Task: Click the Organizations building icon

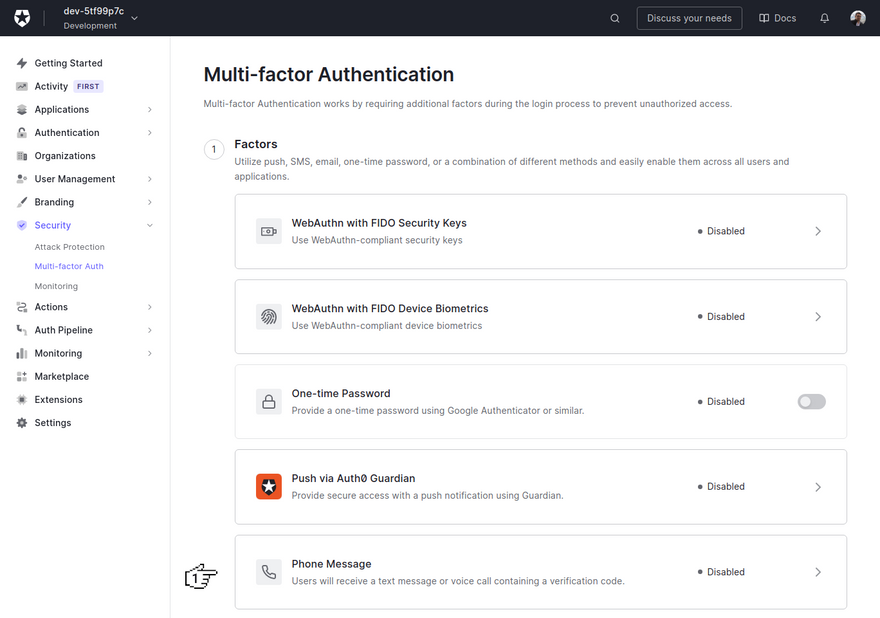Action: [22, 155]
